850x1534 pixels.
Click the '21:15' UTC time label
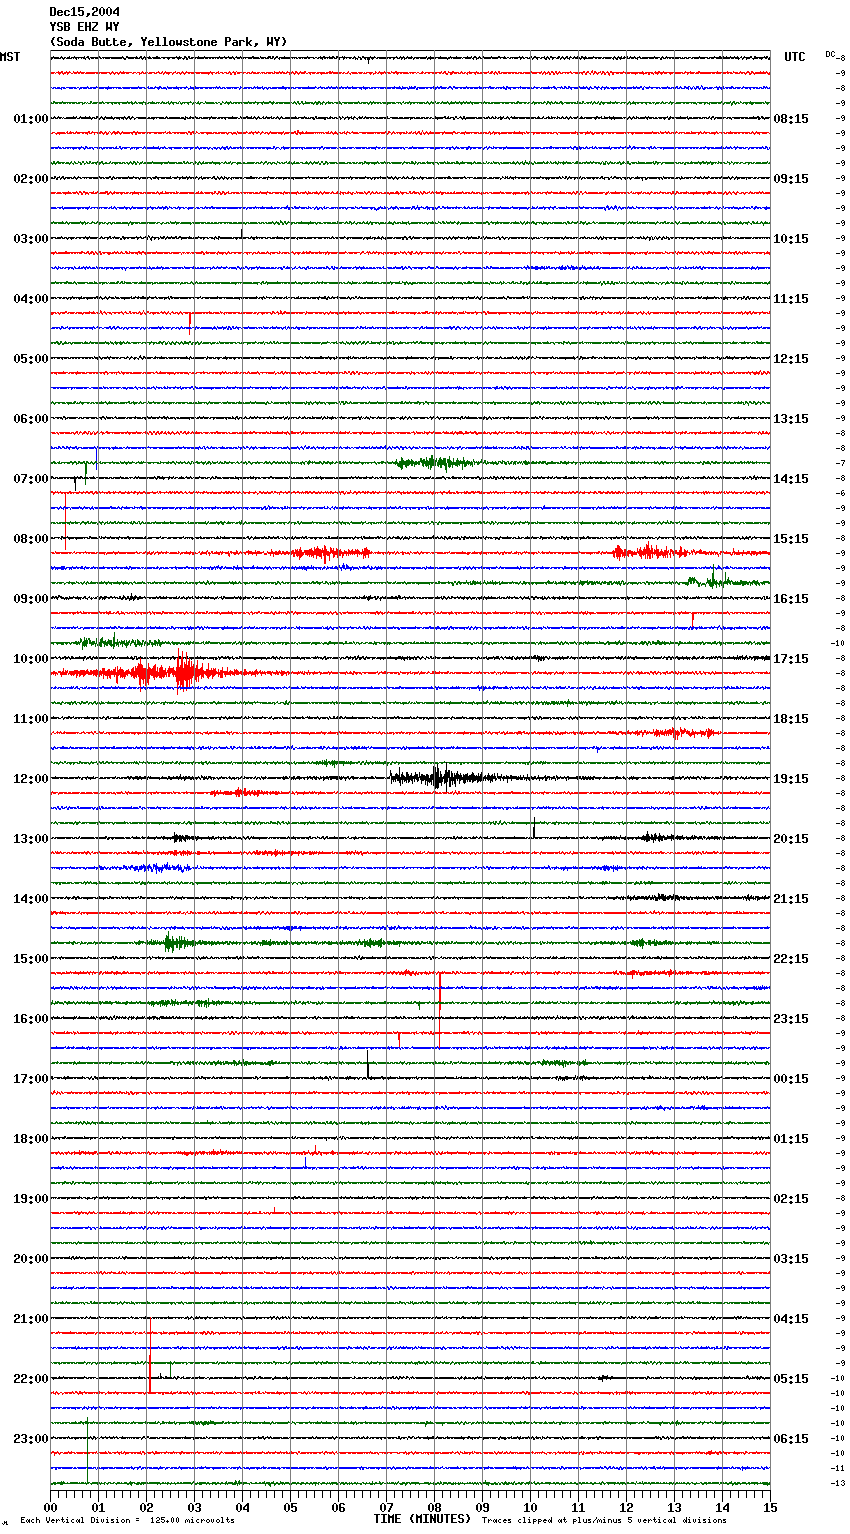791,899
